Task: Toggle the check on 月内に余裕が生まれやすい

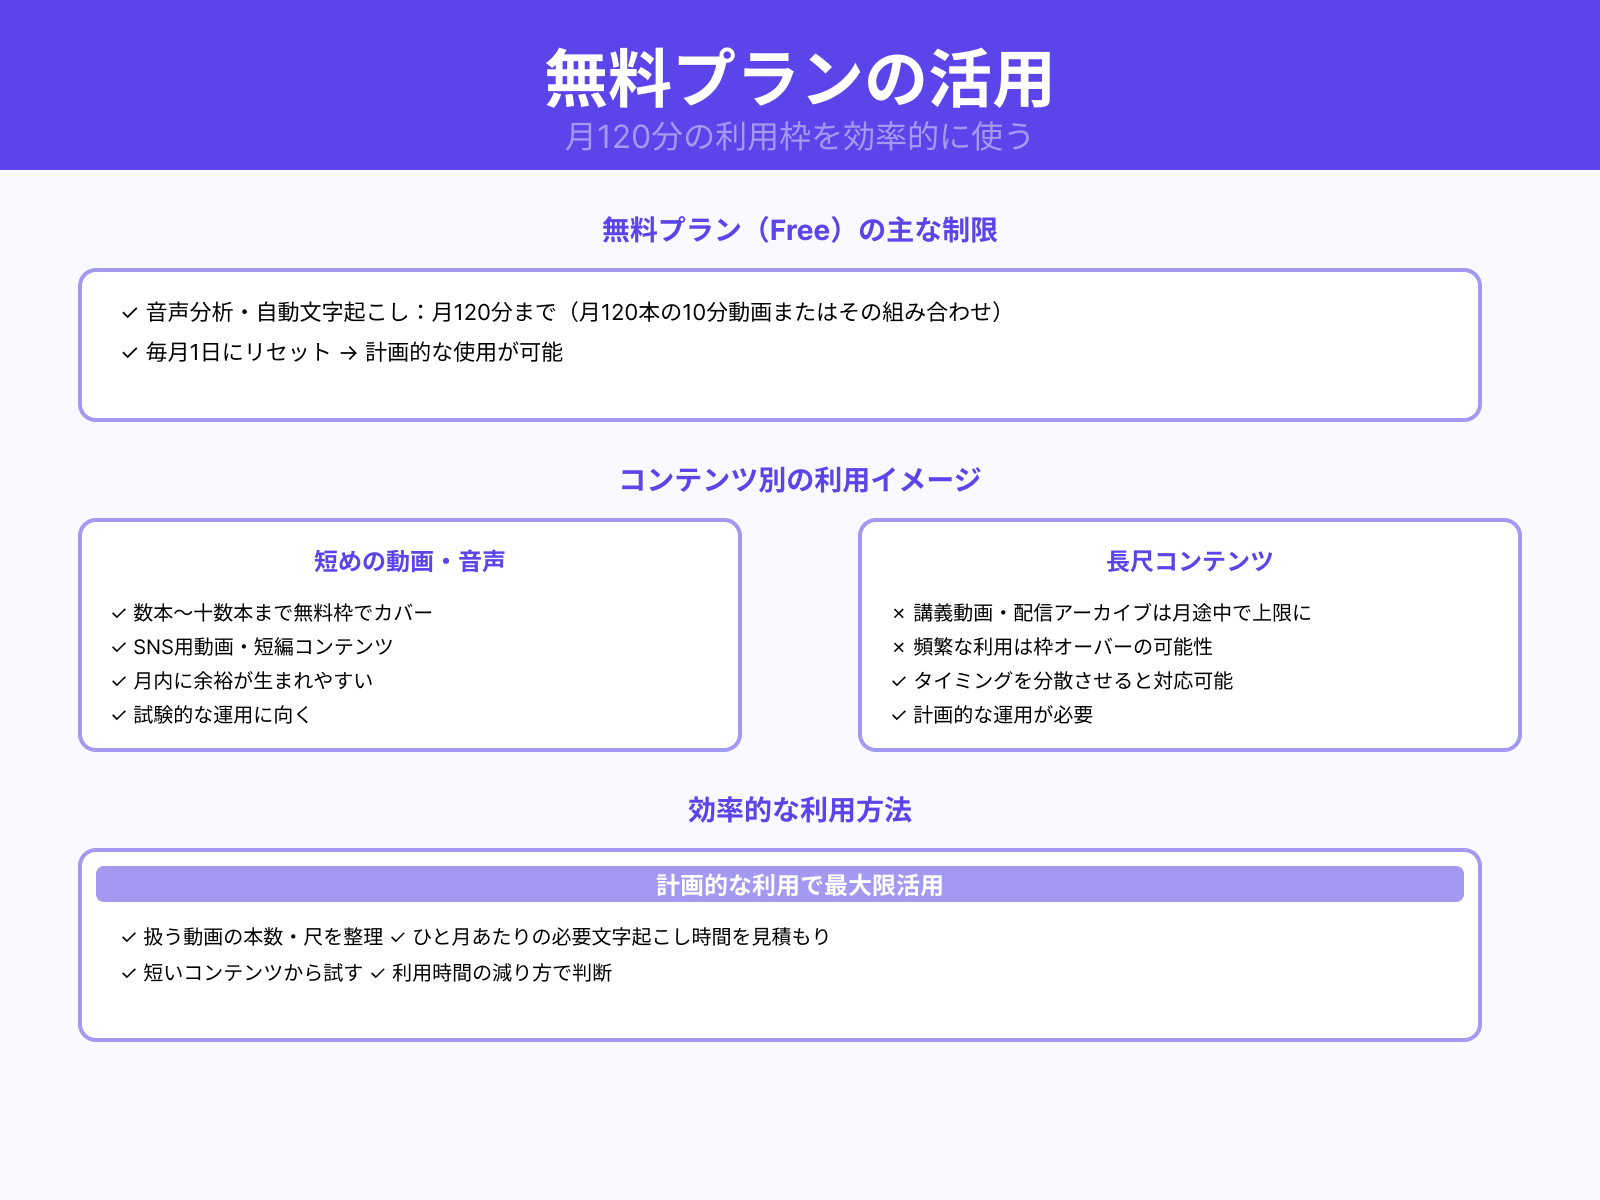Action: tap(116, 681)
